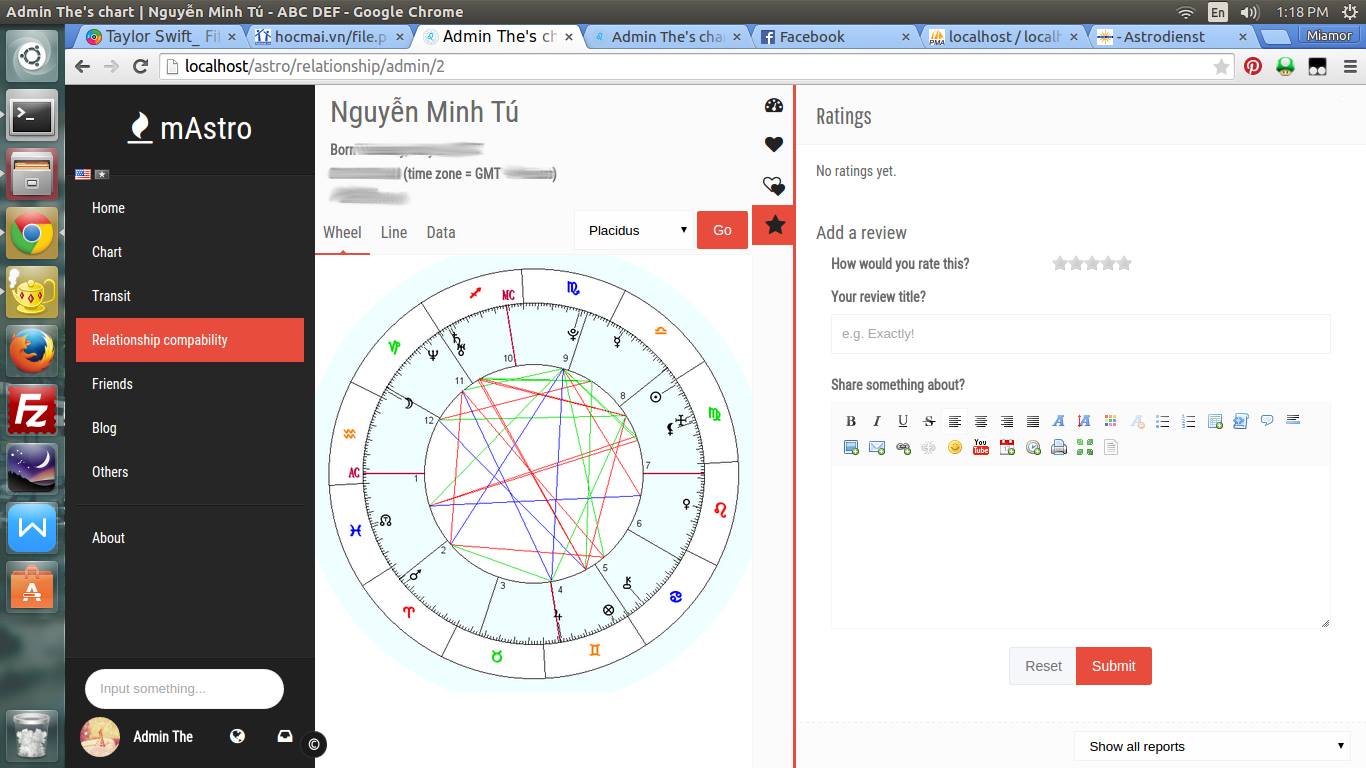Toggle underline formatting in review editor
Image resolution: width=1366 pixels, height=768 pixels.
tap(903, 421)
